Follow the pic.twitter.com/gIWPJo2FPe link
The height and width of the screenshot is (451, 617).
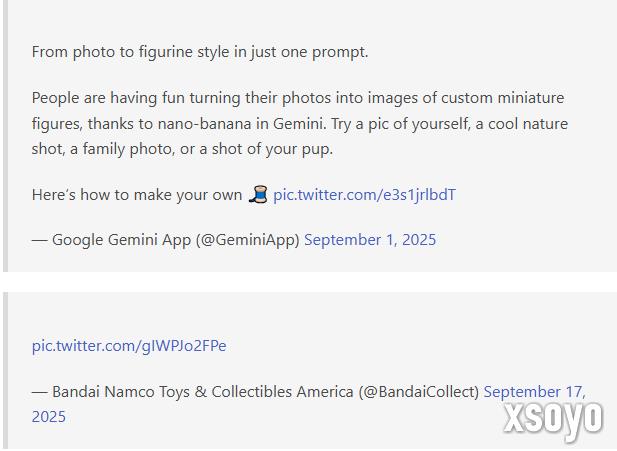click(129, 346)
